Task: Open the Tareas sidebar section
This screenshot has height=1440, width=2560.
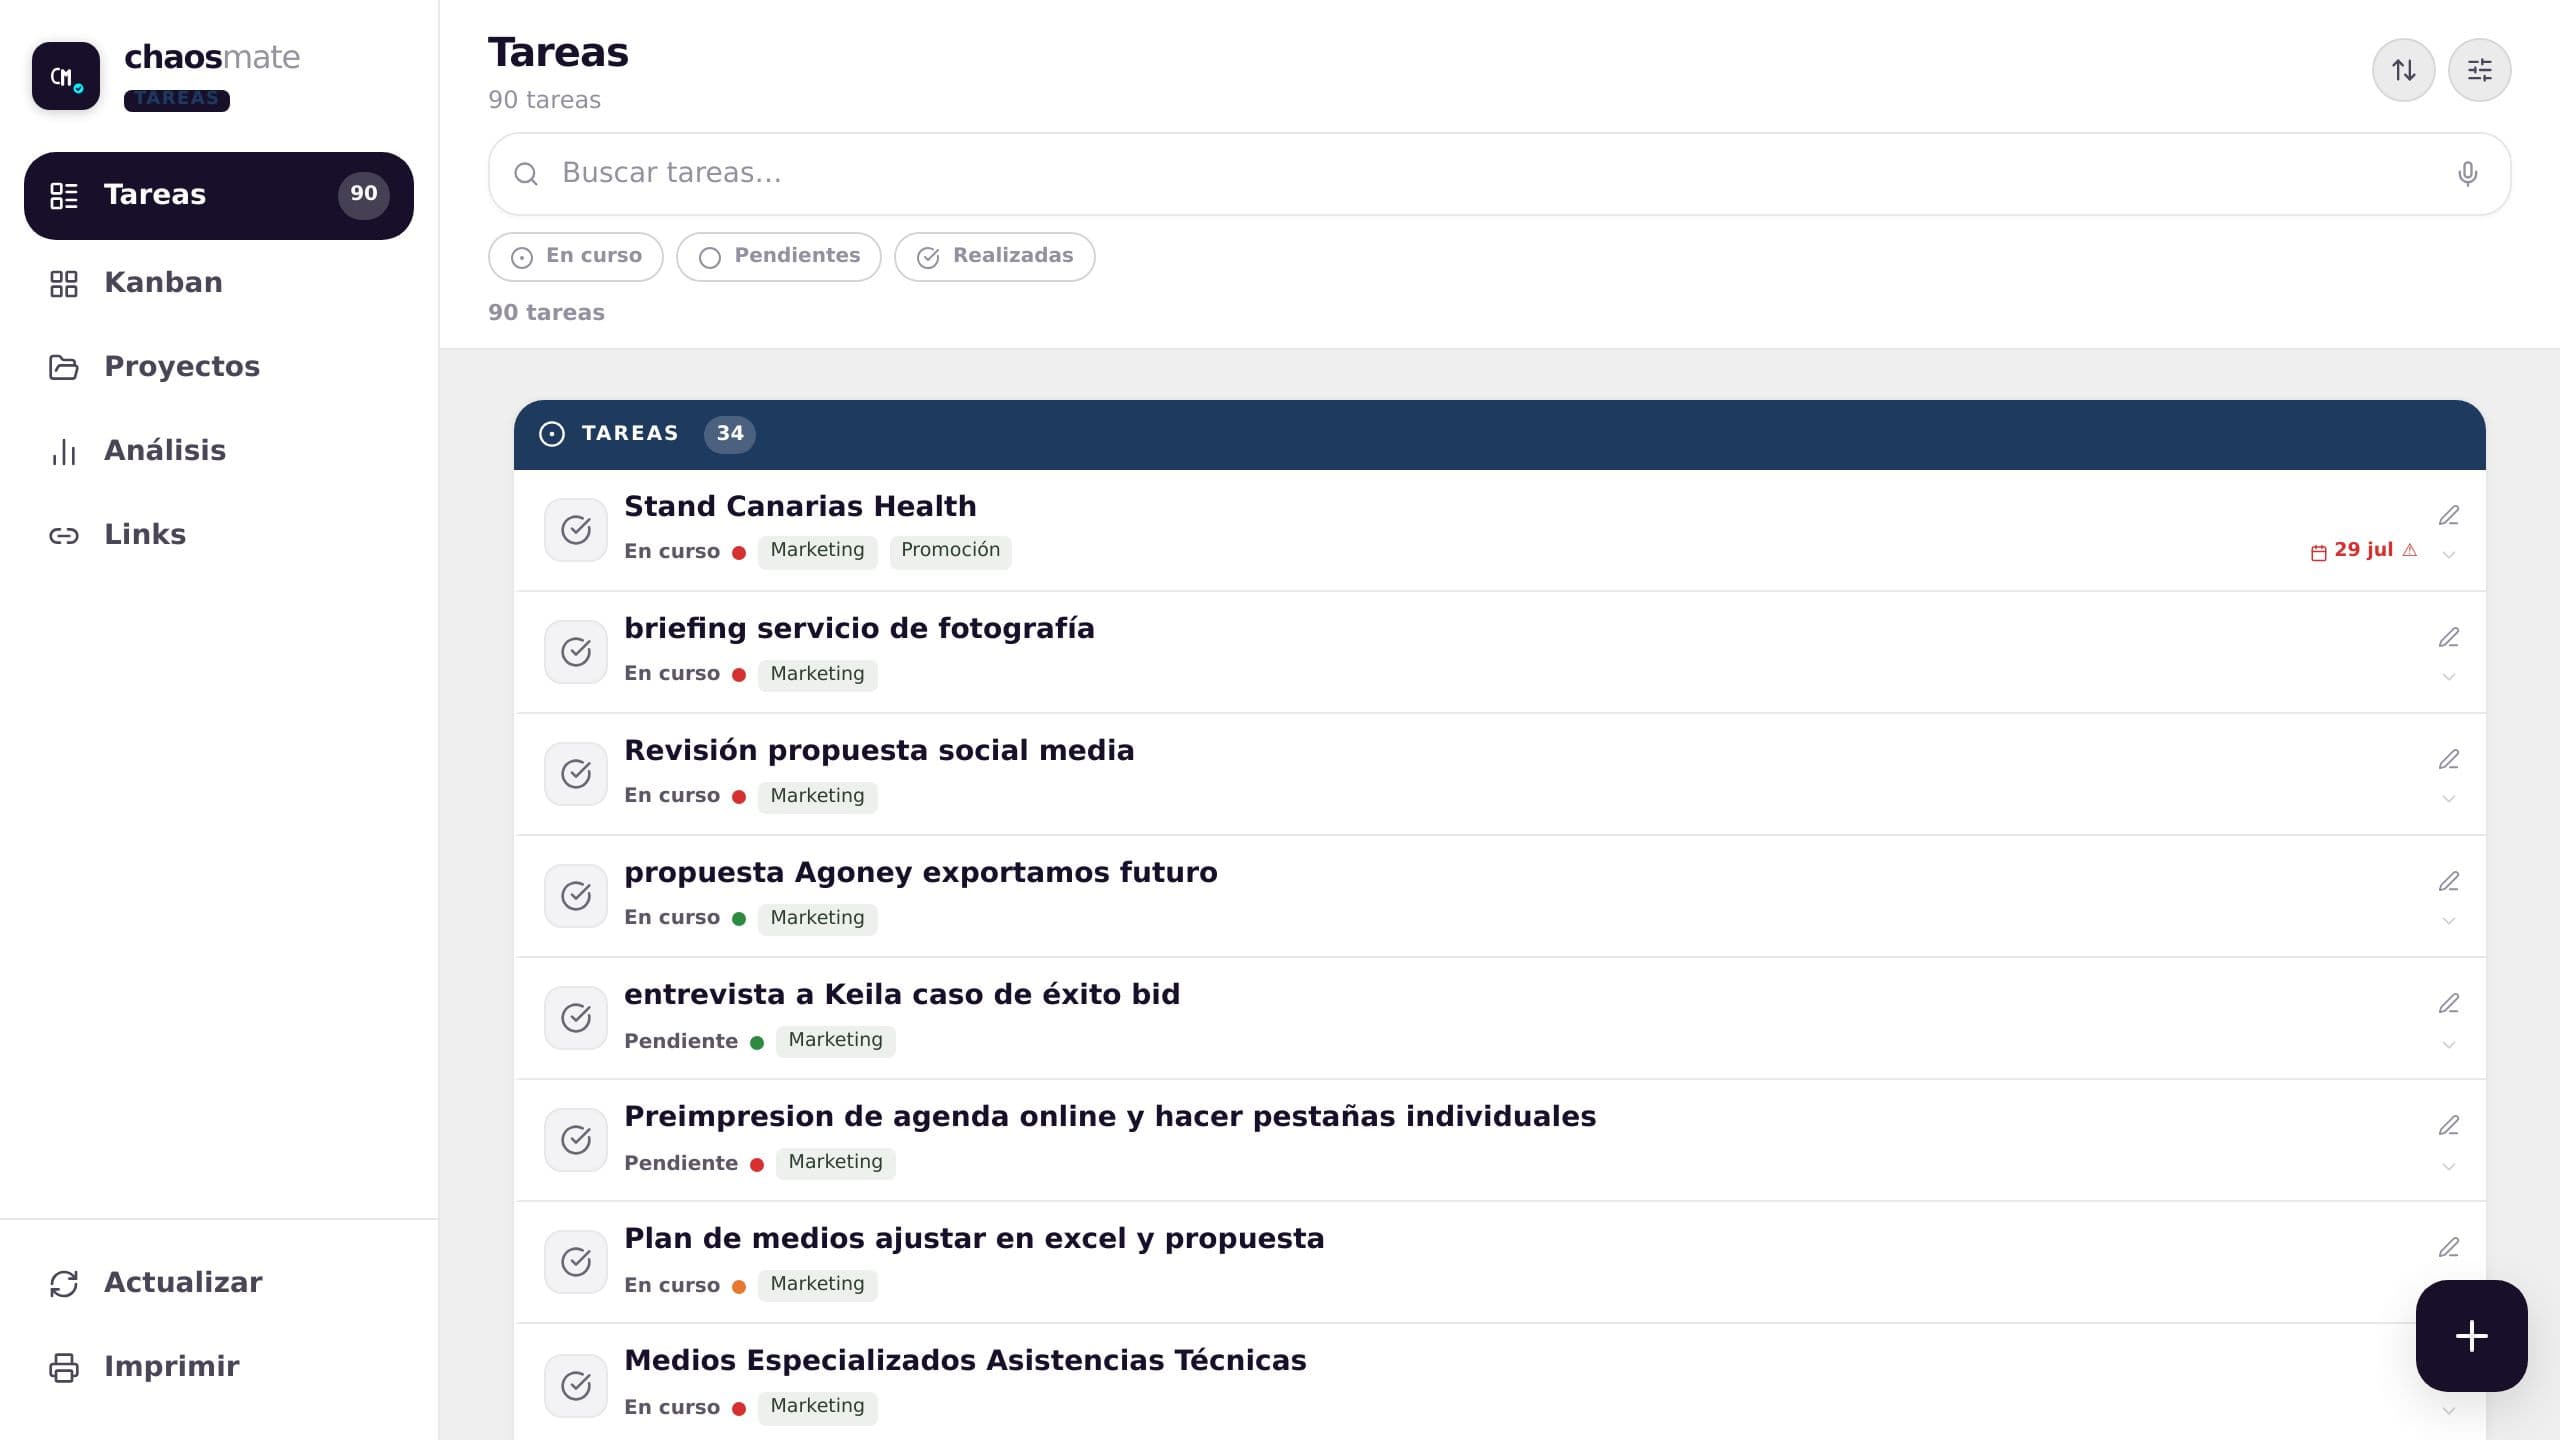Action: point(219,196)
